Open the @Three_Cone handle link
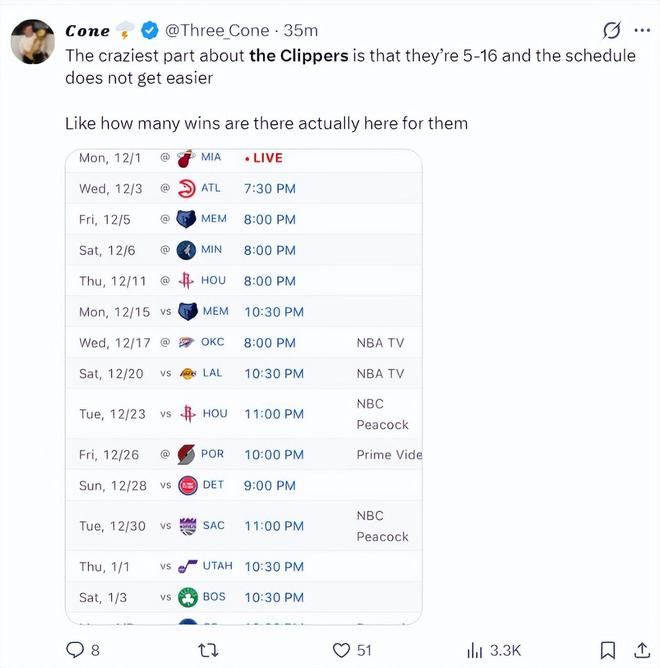This screenshot has width=660, height=668. coord(216,30)
